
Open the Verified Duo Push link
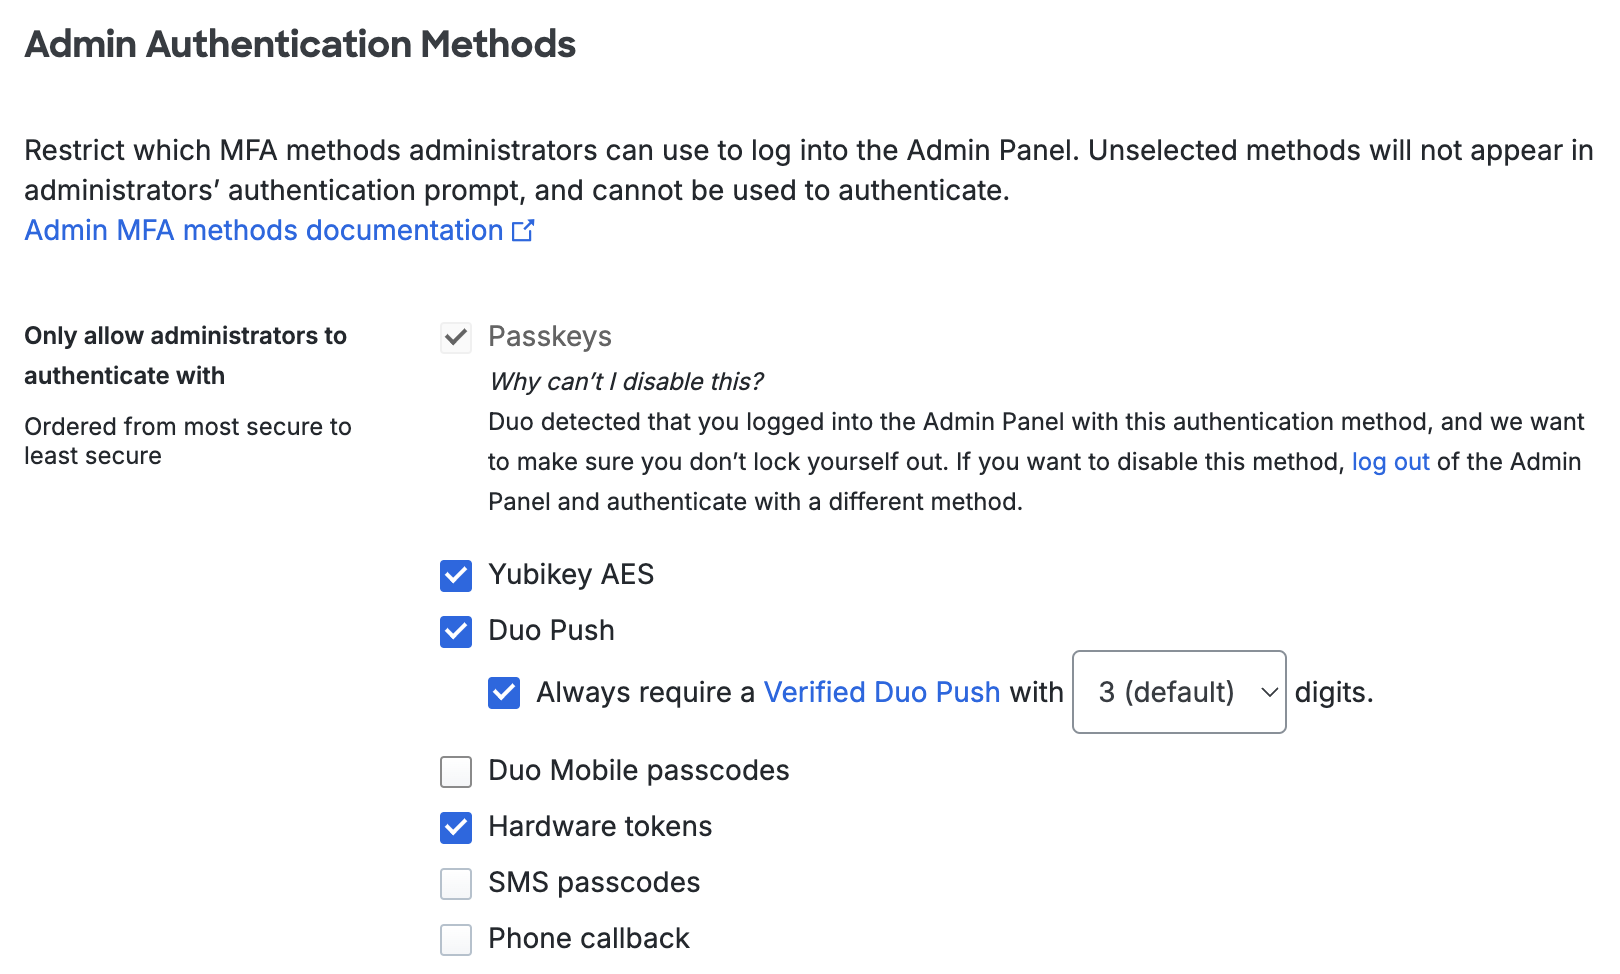(881, 692)
